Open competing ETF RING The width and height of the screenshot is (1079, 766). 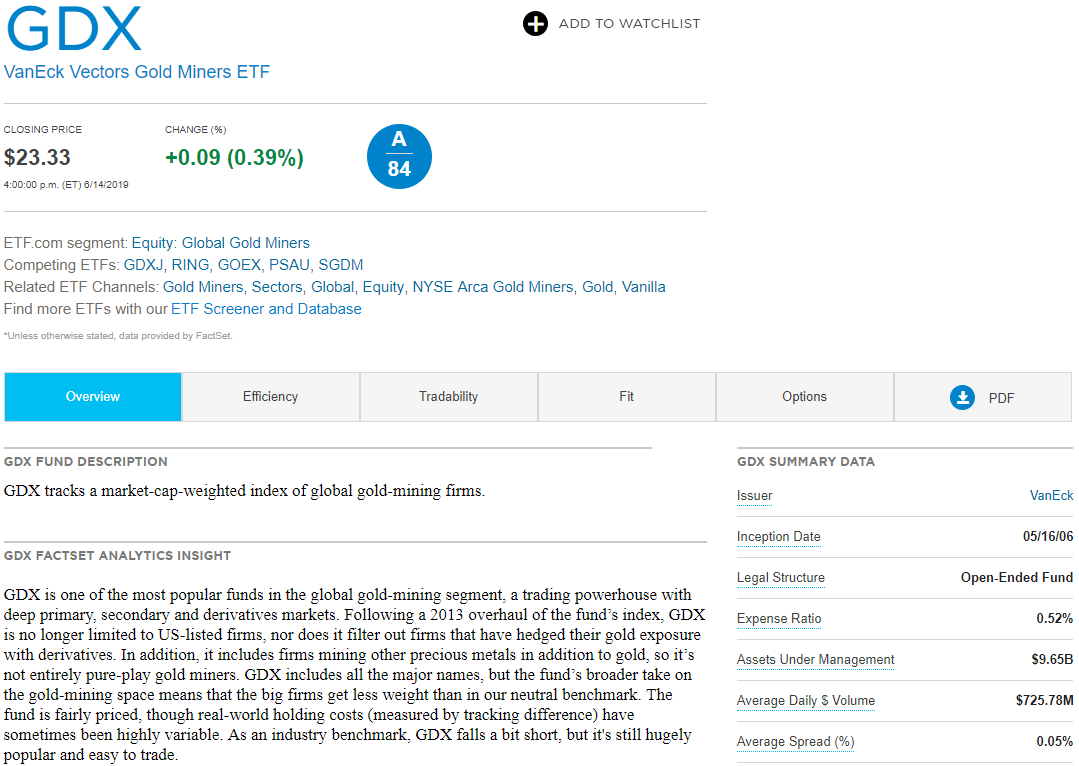(190, 265)
